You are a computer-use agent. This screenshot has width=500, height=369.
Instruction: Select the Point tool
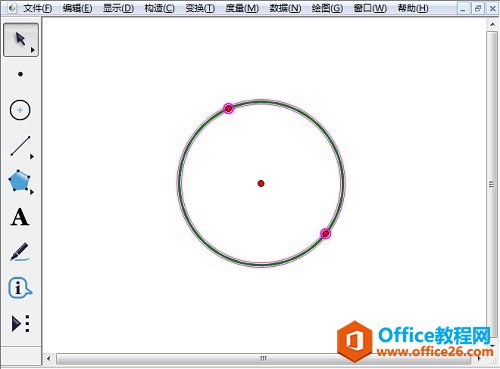pyautogui.click(x=20, y=74)
